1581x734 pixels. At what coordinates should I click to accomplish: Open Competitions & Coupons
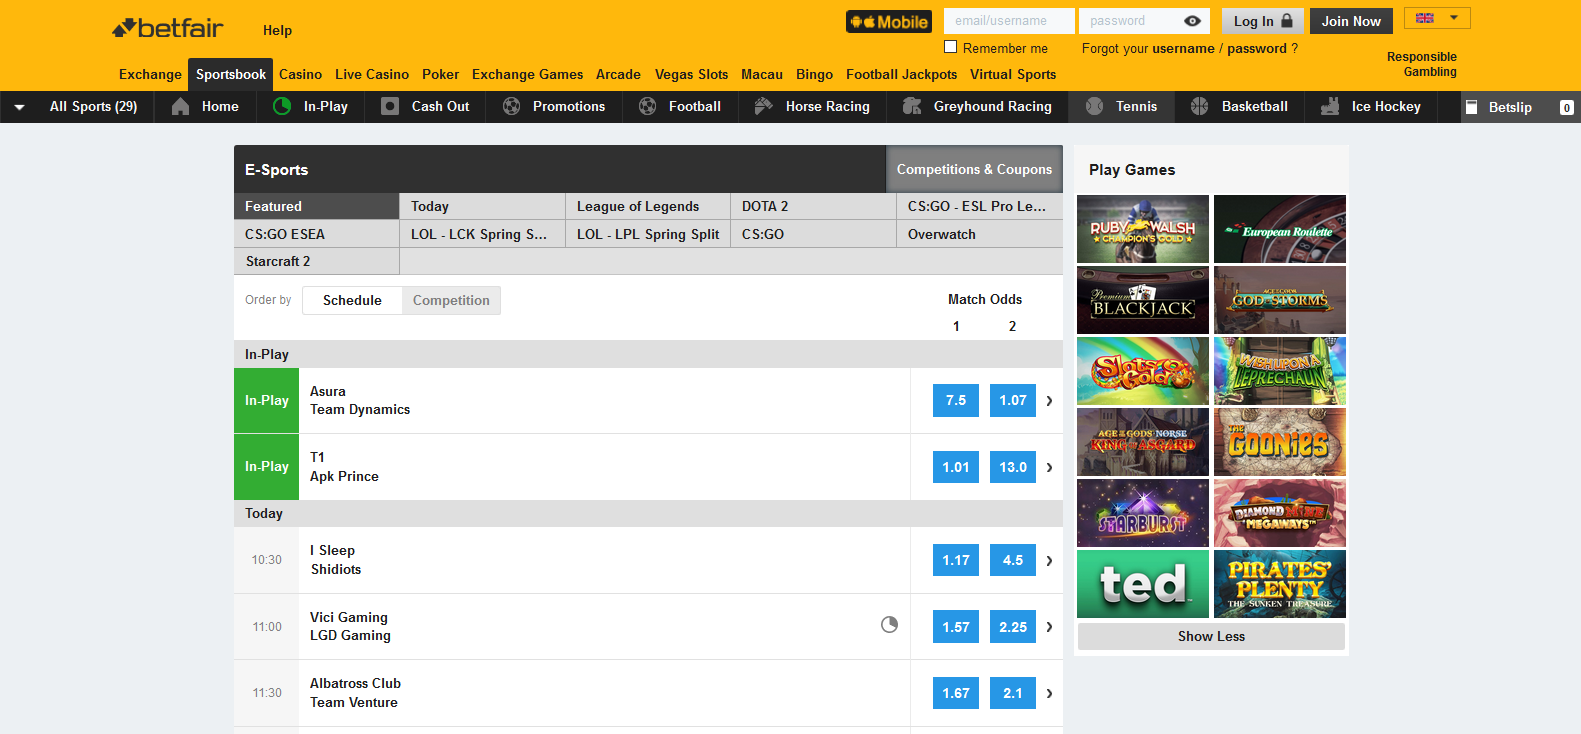[x=974, y=169]
